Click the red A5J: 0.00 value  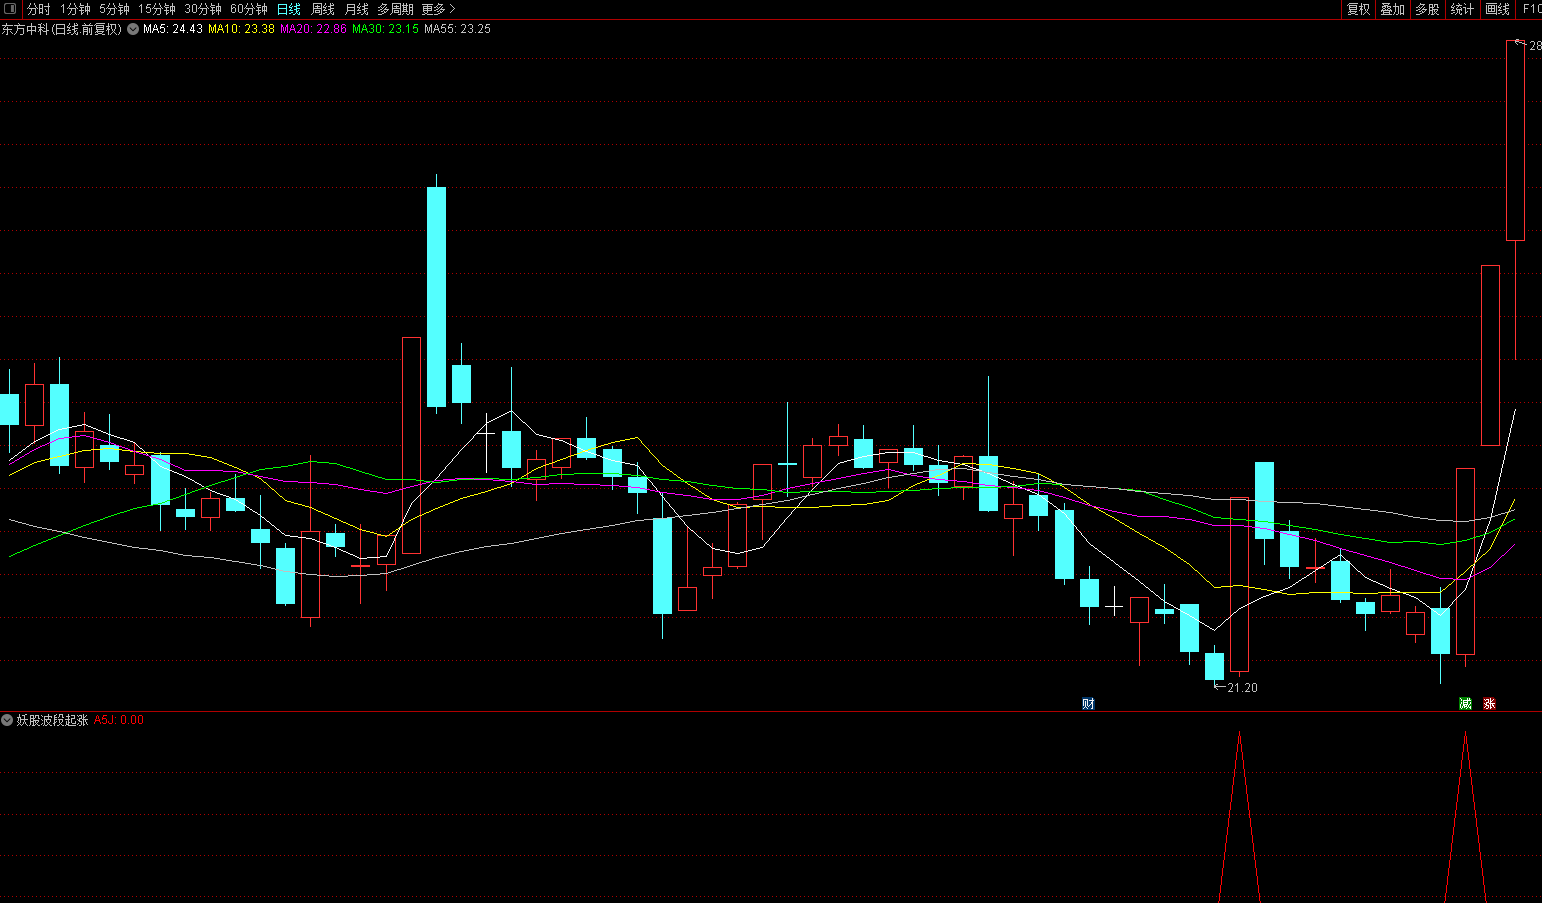[x=119, y=720]
